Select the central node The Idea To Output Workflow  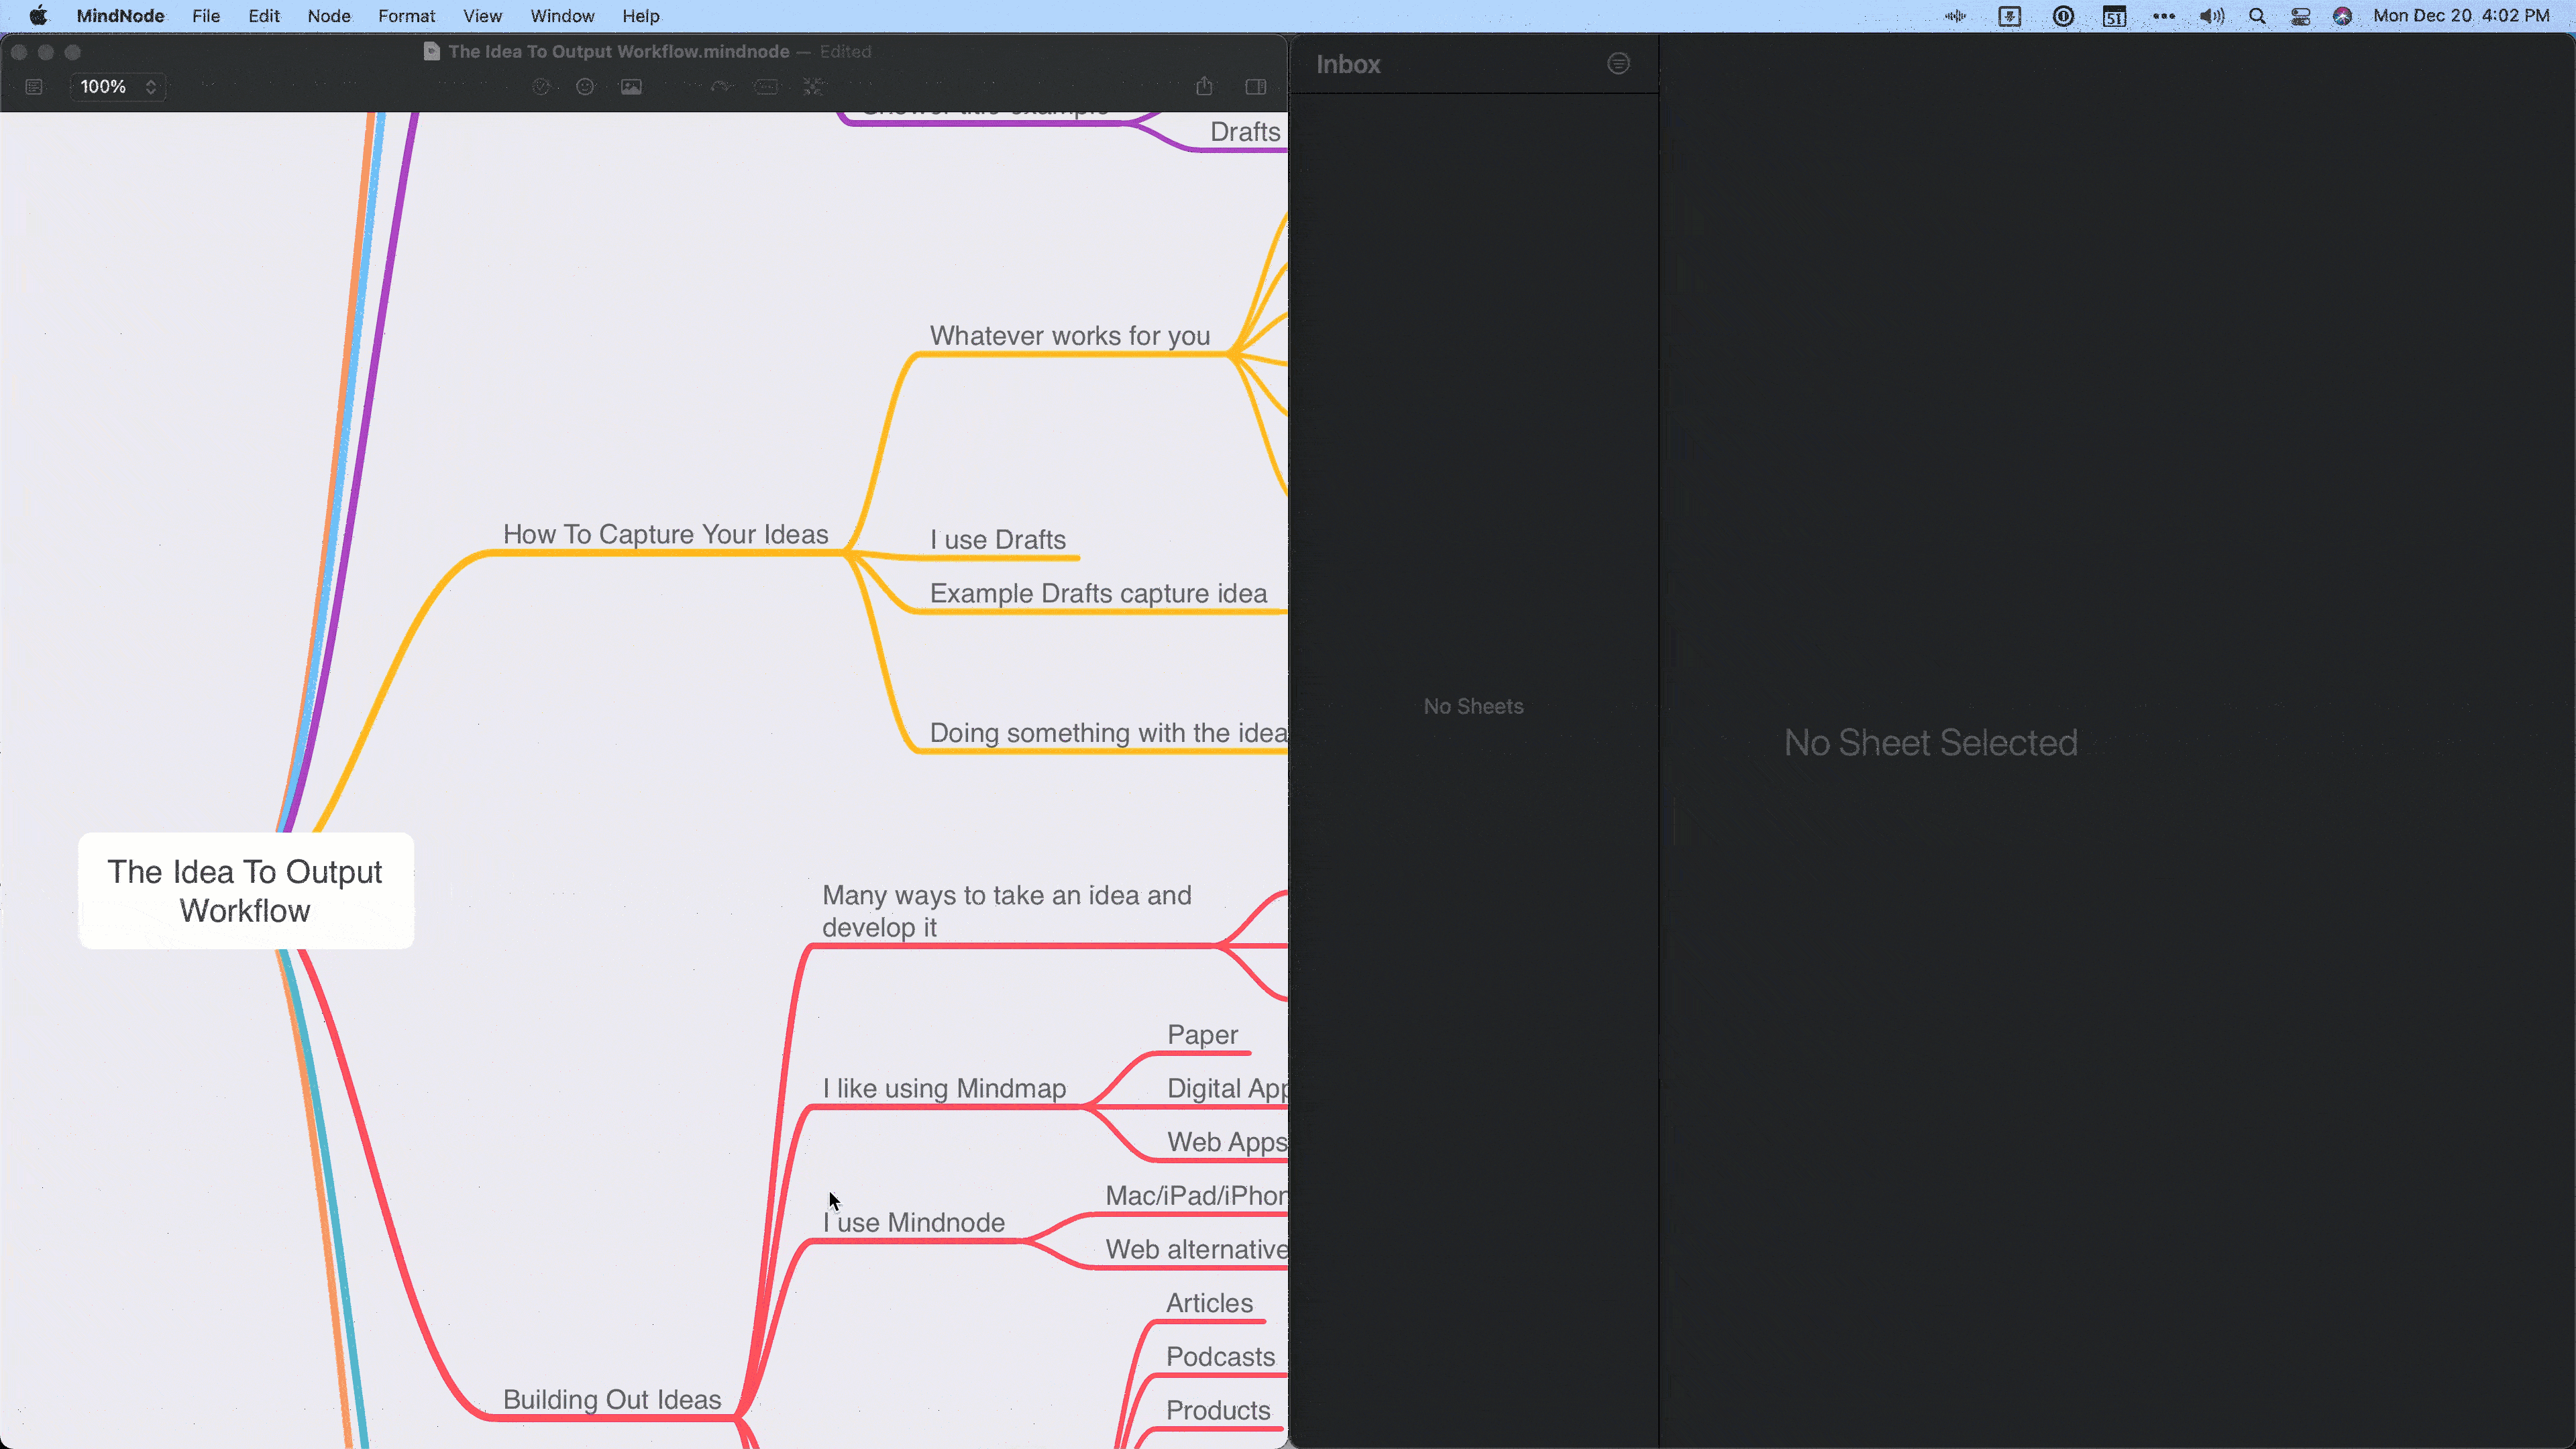coord(246,890)
